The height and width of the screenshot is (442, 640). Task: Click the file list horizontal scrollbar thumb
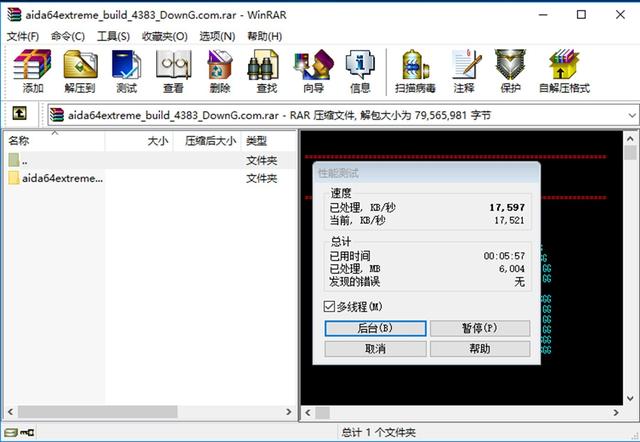point(98,412)
